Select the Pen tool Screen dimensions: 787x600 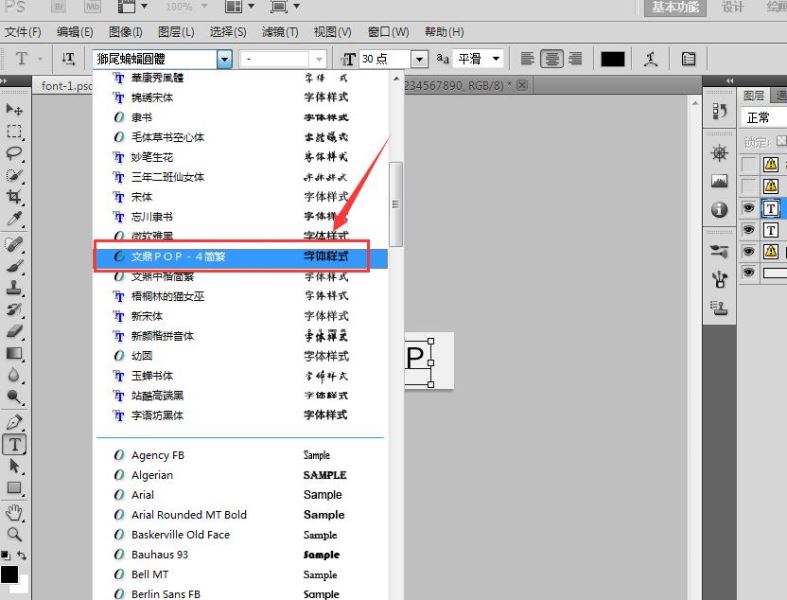(x=14, y=422)
